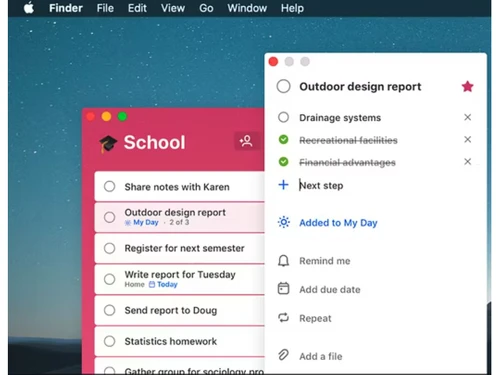Open the Go menu
This screenshot has width=500, height=375.
206,8
